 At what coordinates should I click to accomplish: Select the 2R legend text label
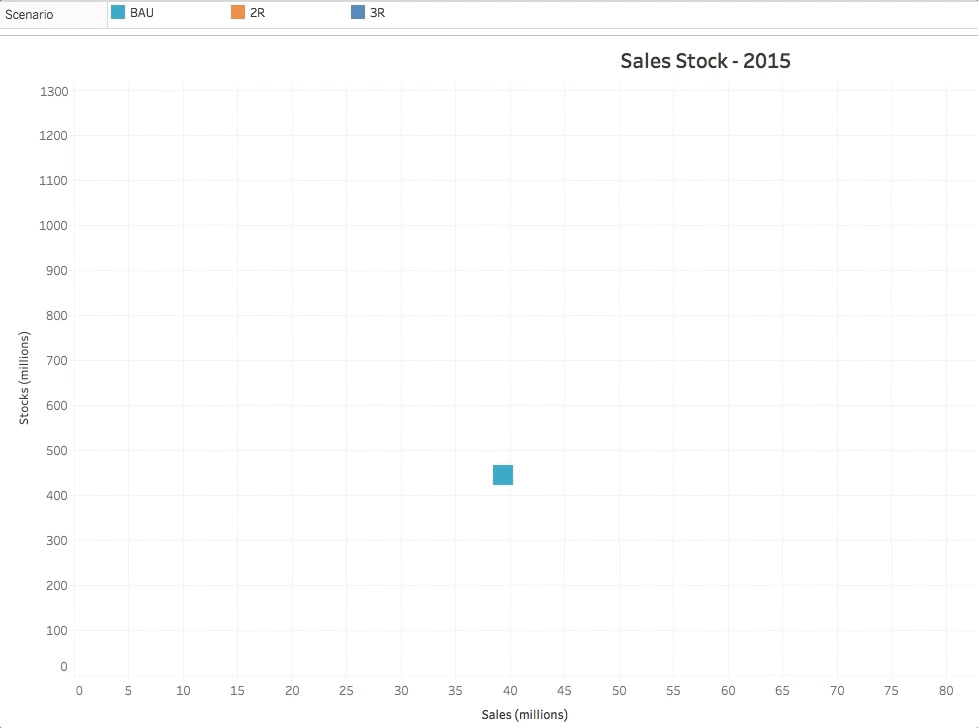tap(257, 14)
